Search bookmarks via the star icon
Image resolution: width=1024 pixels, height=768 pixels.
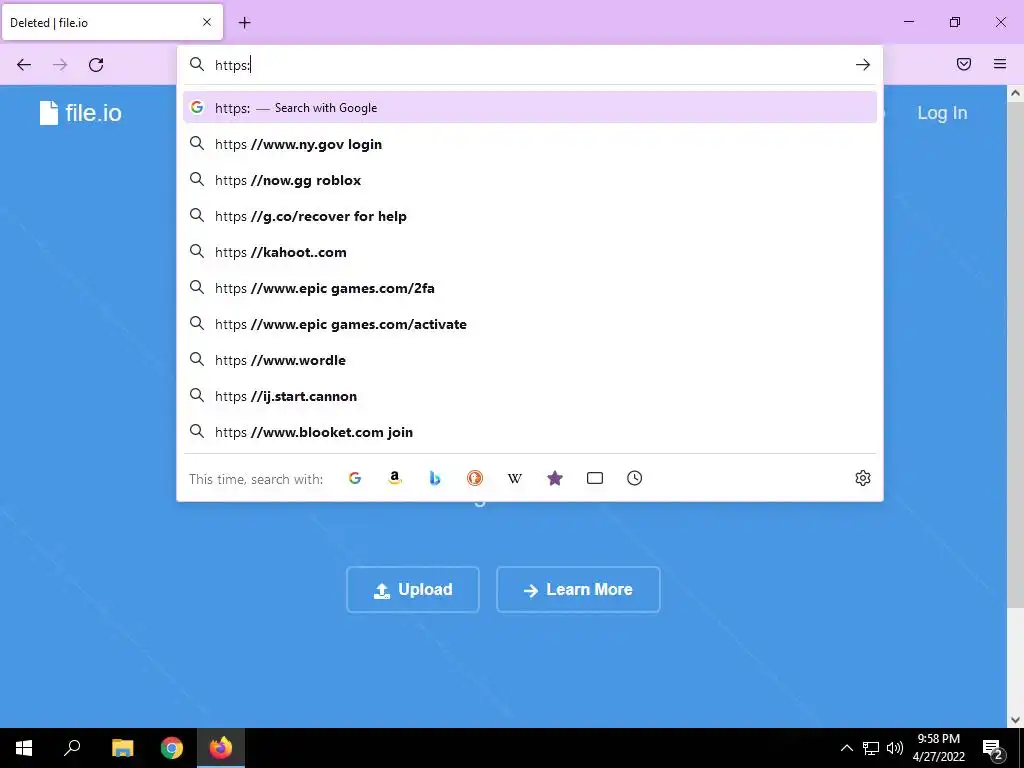coord(554,478)
